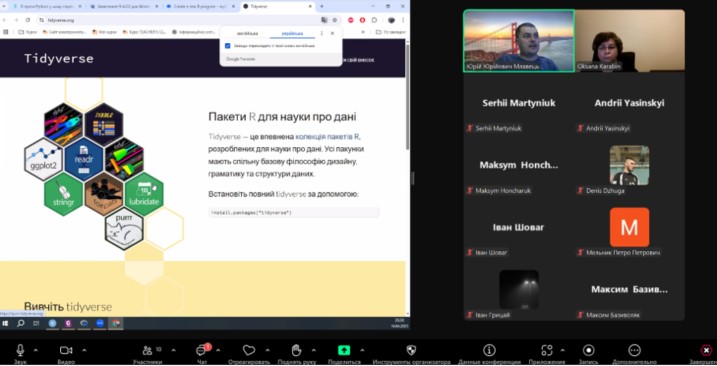717x366 pixels.
Task: Click the browser tab list chevron
Action: 4,6
